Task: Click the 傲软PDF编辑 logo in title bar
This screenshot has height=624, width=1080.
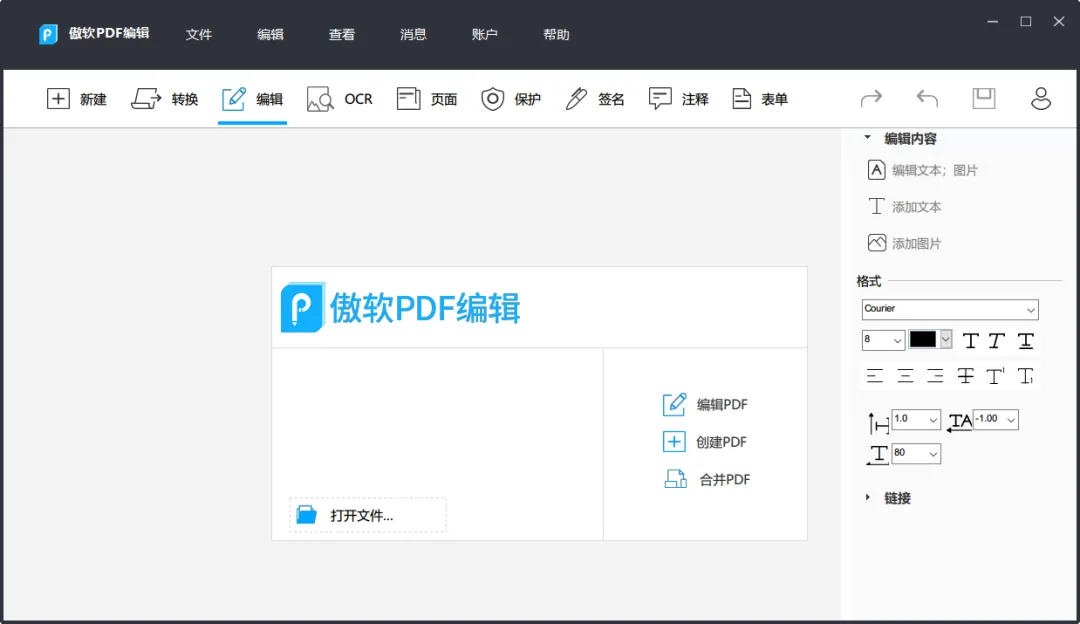Action: [48, 34]
